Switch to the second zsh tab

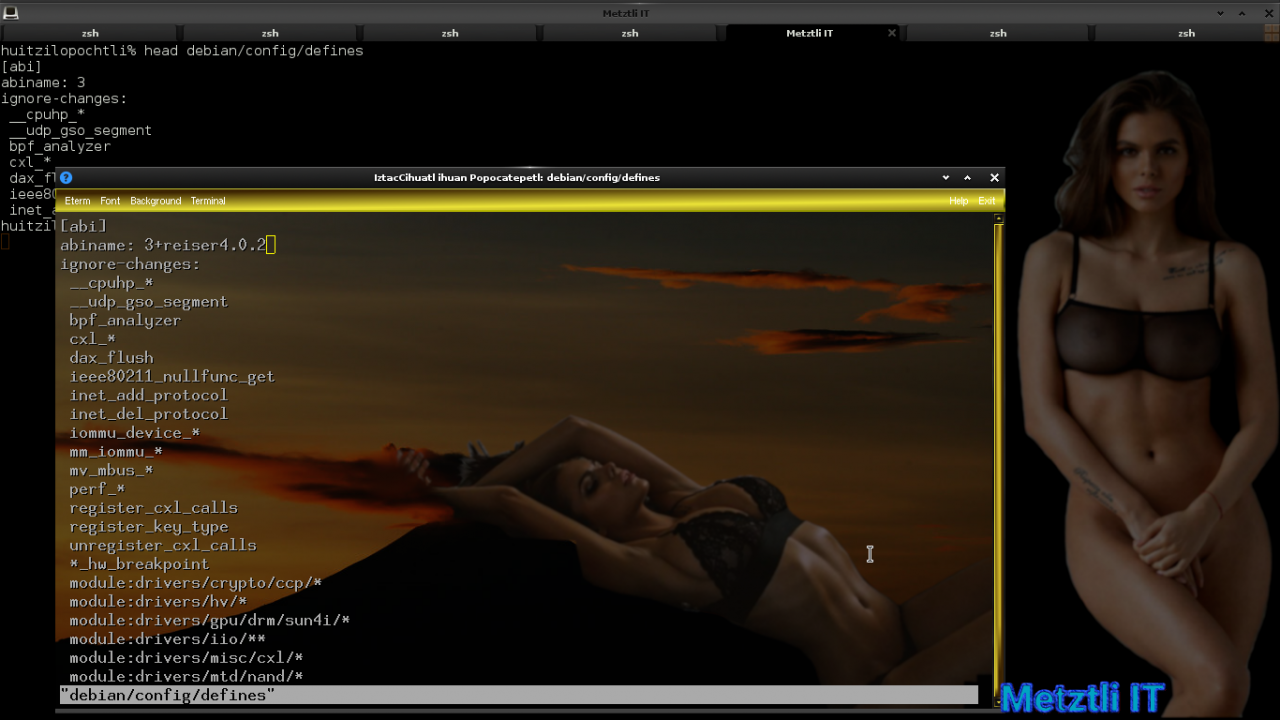point(270,33)
